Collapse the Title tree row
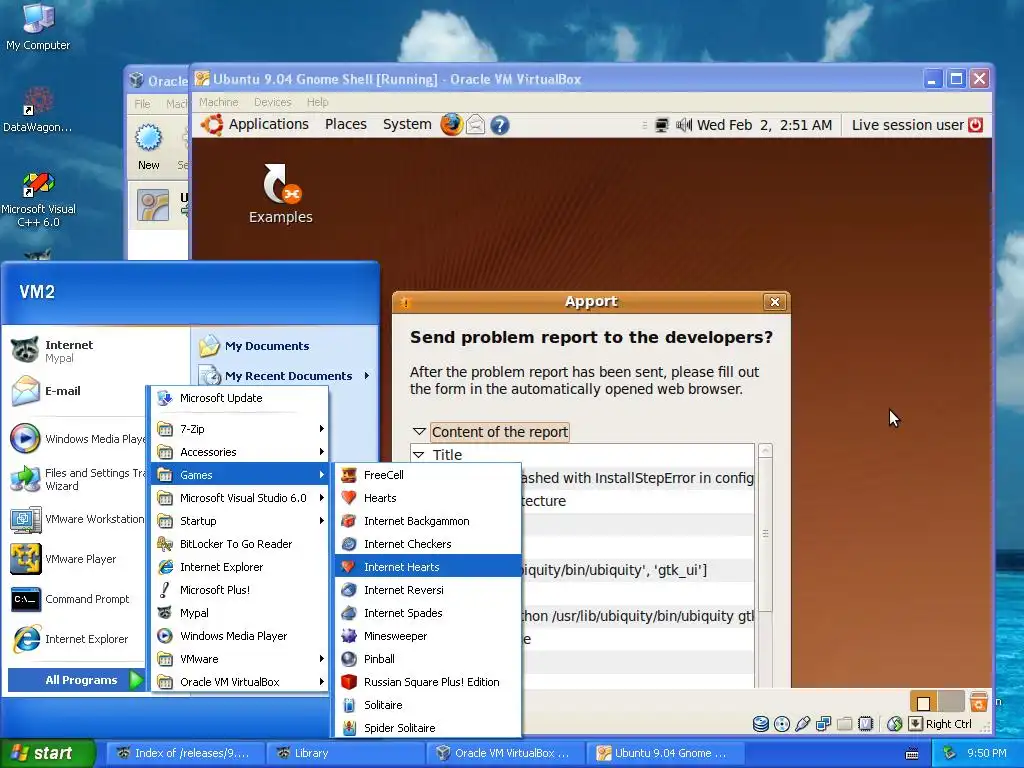Viewport: 1024px width, 768px height. click(x=419, y=455)
